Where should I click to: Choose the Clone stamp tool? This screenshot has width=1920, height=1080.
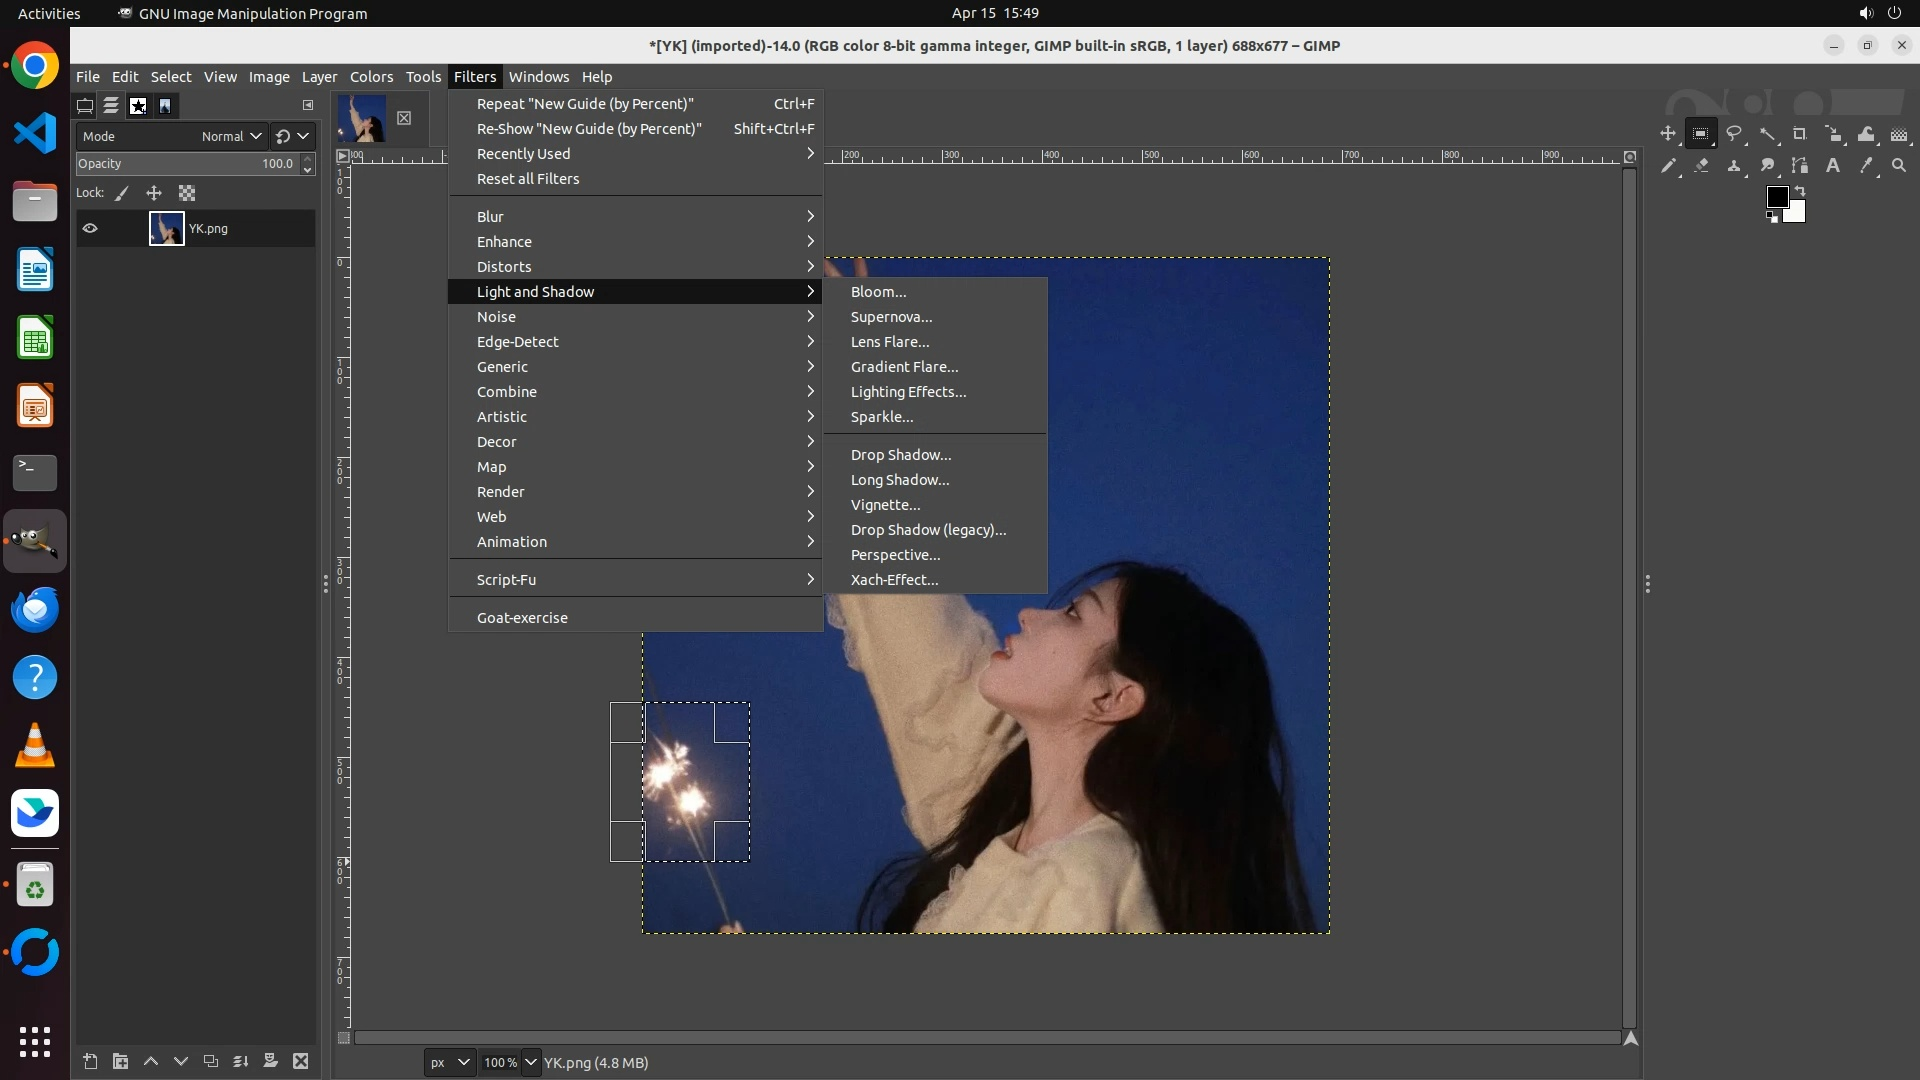1734,166
